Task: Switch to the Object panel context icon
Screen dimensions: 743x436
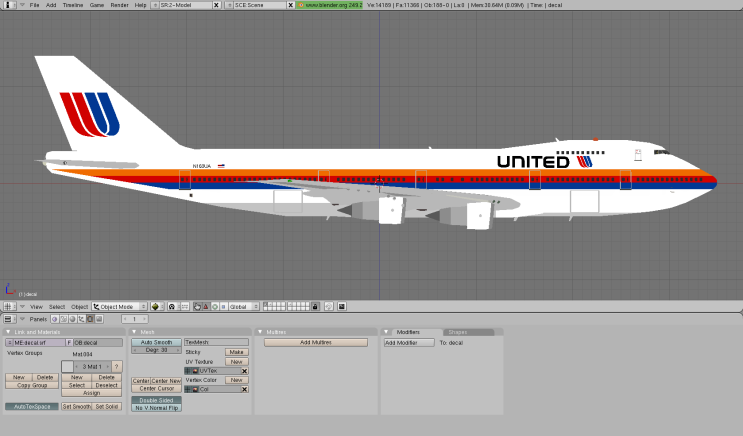Action: (x=82, y=319)
